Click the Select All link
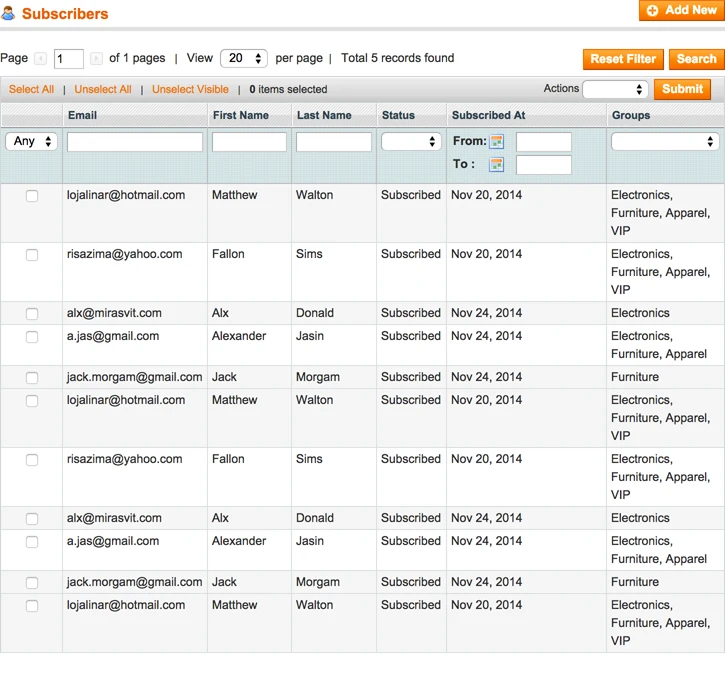This screenshot has width=725, height=680. [32, 90]
